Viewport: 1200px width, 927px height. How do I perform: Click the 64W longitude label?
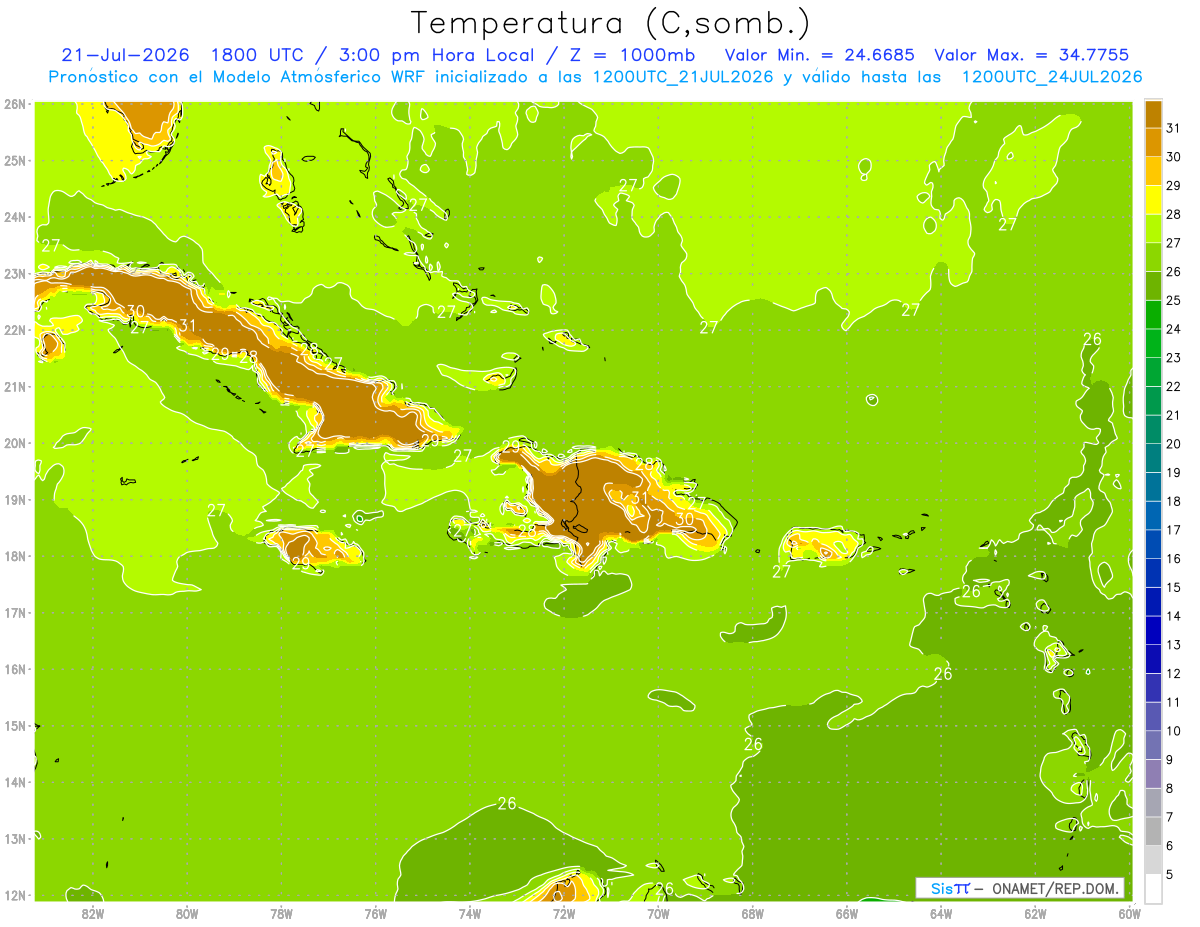click(x=941, y=913)
